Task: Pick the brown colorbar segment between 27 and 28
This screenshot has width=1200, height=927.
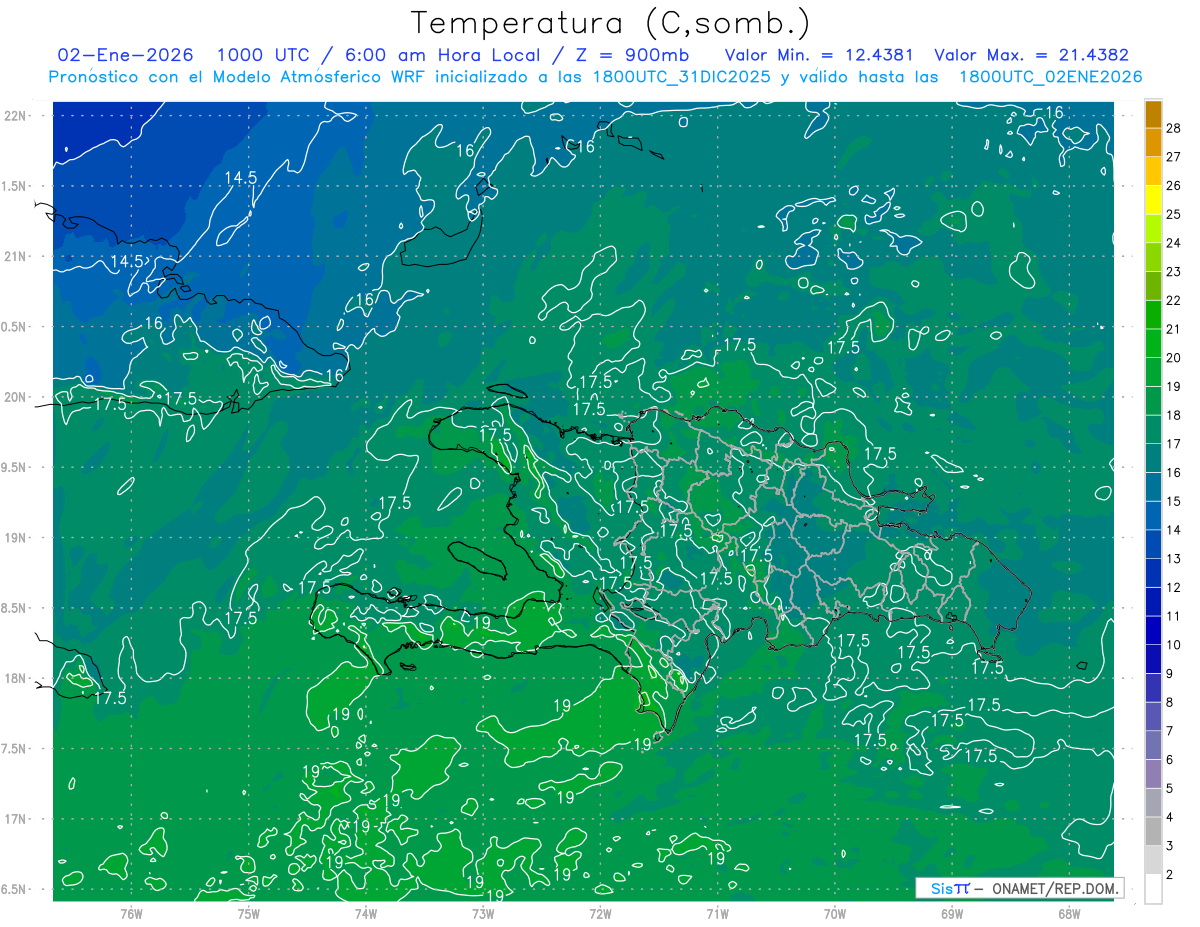Action: pyautogui.click(x=1153, y=142)
